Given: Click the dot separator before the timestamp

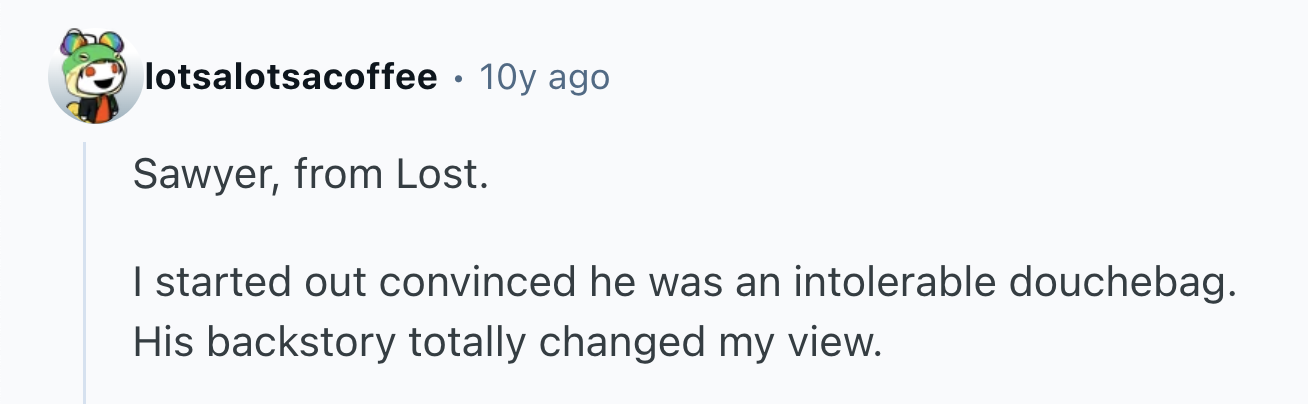Looking at the screenshot, I should (x=459, y=77).
